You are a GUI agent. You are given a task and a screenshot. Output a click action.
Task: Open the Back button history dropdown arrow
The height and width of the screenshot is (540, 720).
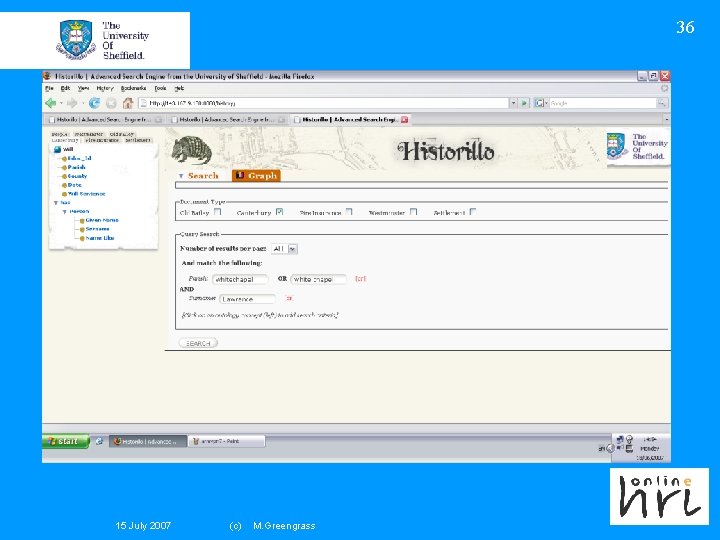coord(61,103)
